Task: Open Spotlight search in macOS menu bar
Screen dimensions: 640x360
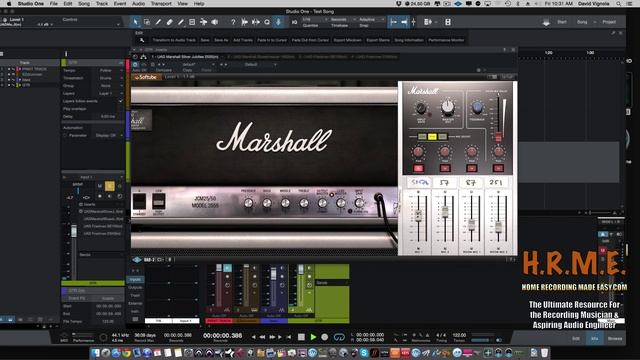Action: (x=619, y=4)
